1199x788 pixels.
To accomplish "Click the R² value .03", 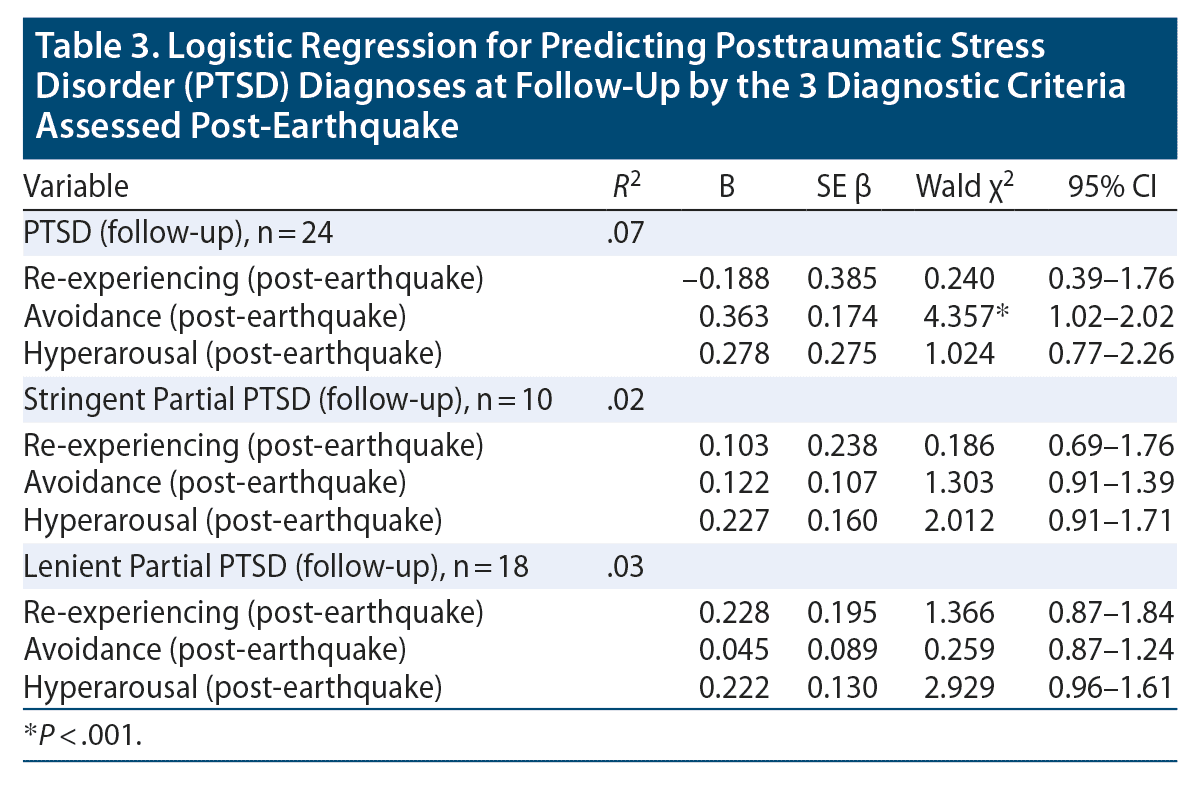I will [x=622, y=568].
